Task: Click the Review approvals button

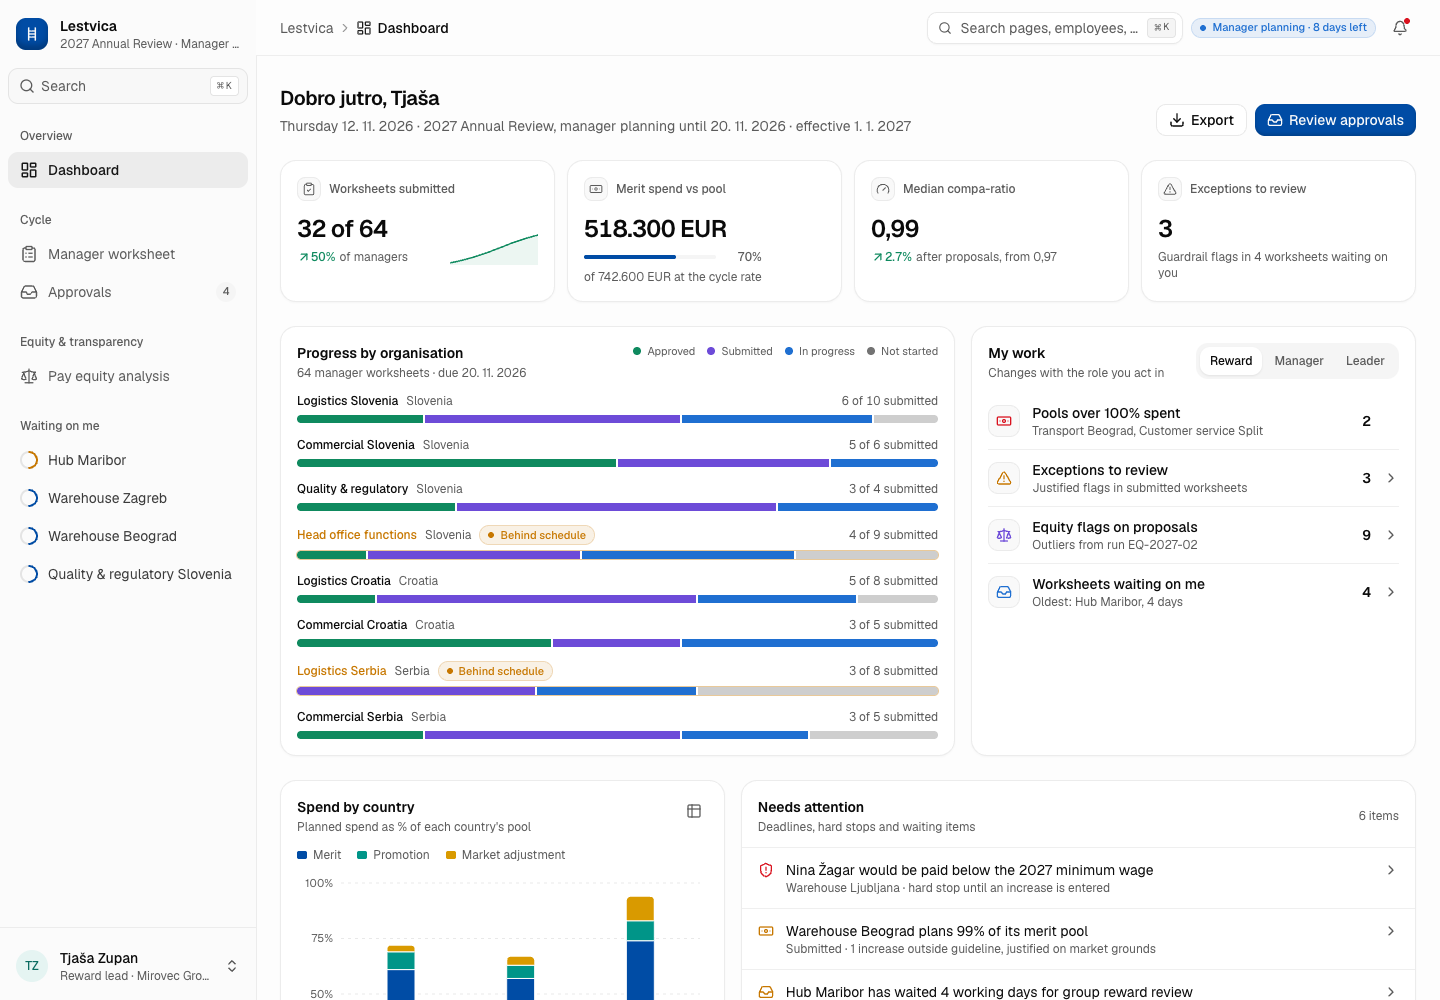Action: (x=1335, y=120)
